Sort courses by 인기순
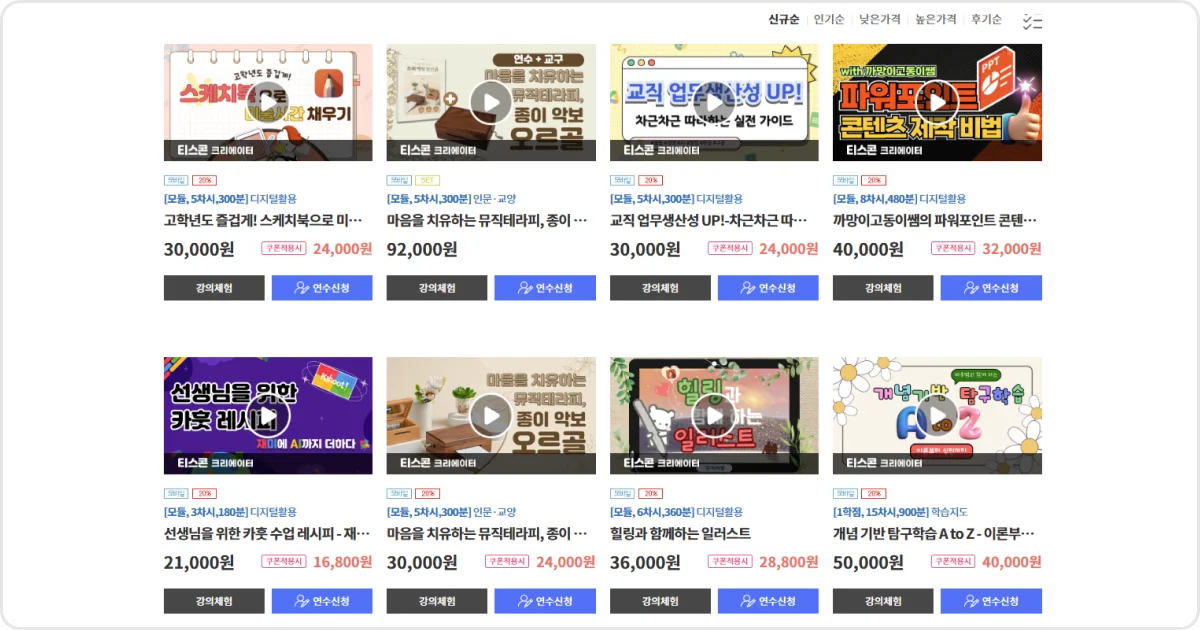The width and height of the screenshot is (1200, 630). 829,19
